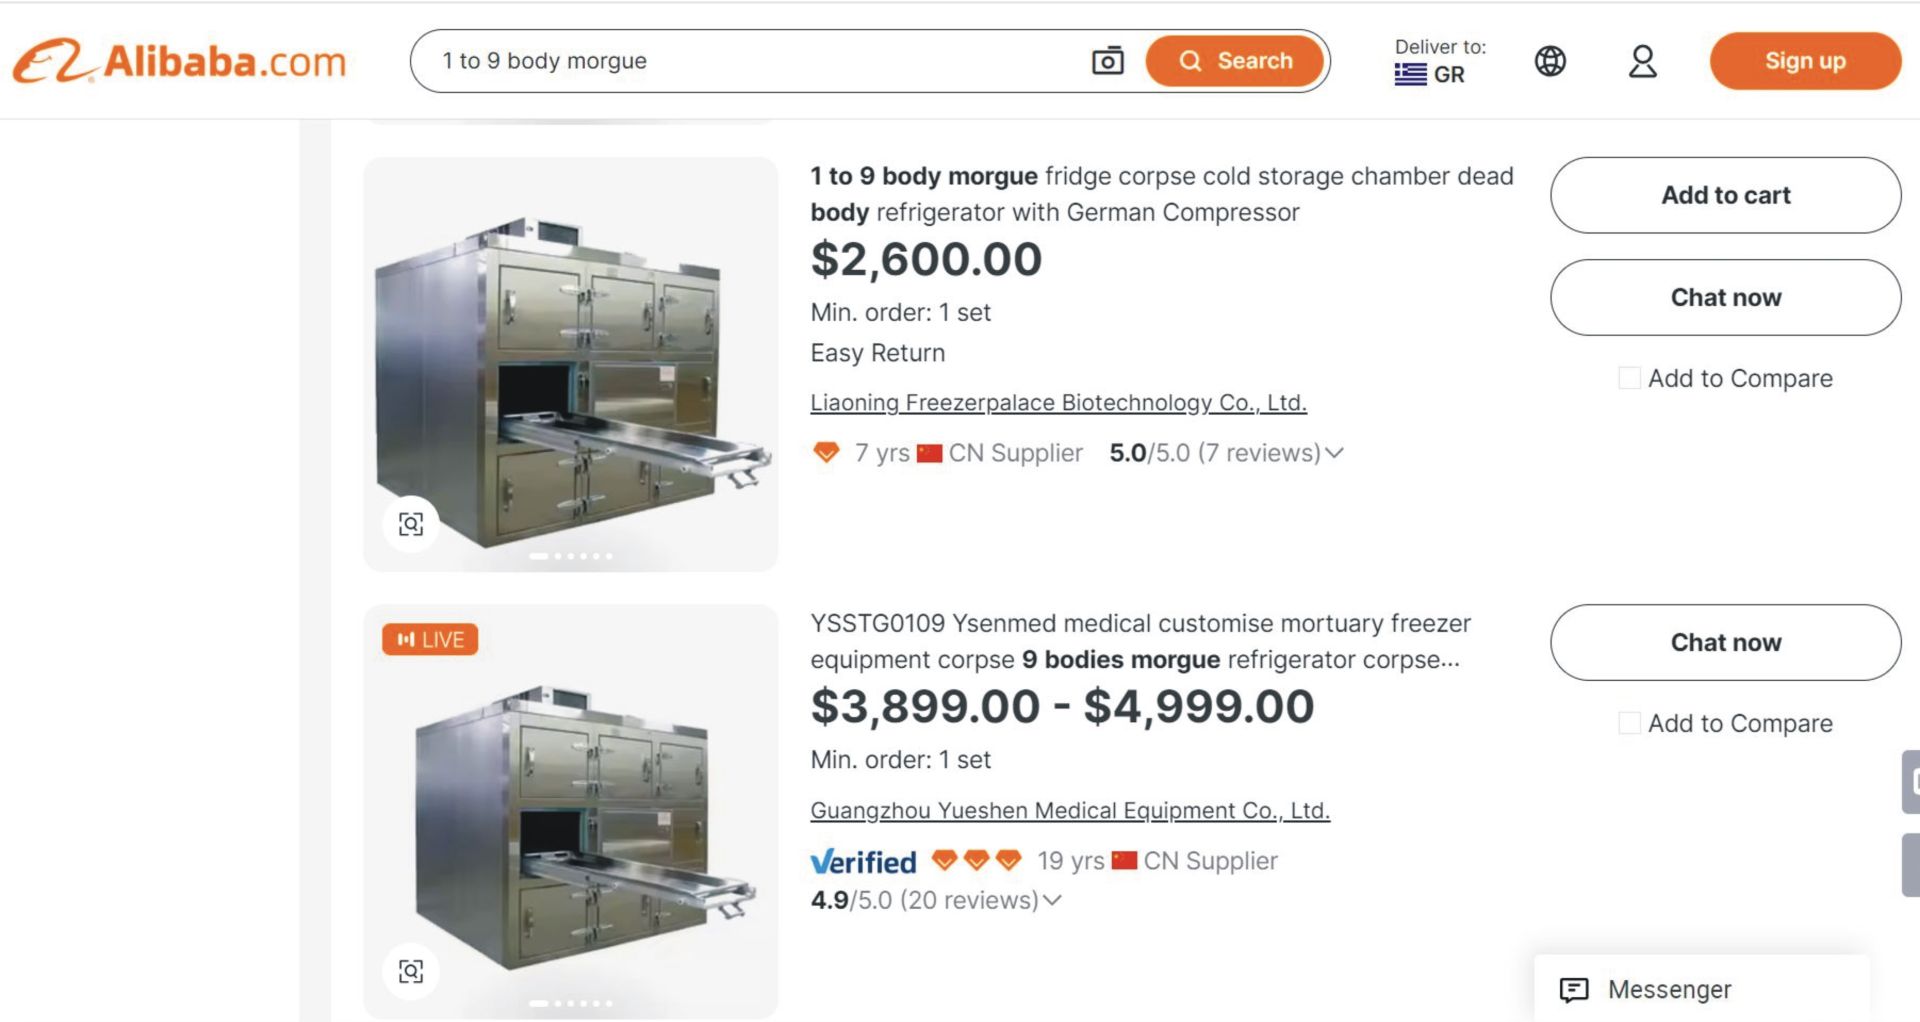Add the $2,600 morgue fridge to cart
1920x1022 pixels.
pos(1725,195)
